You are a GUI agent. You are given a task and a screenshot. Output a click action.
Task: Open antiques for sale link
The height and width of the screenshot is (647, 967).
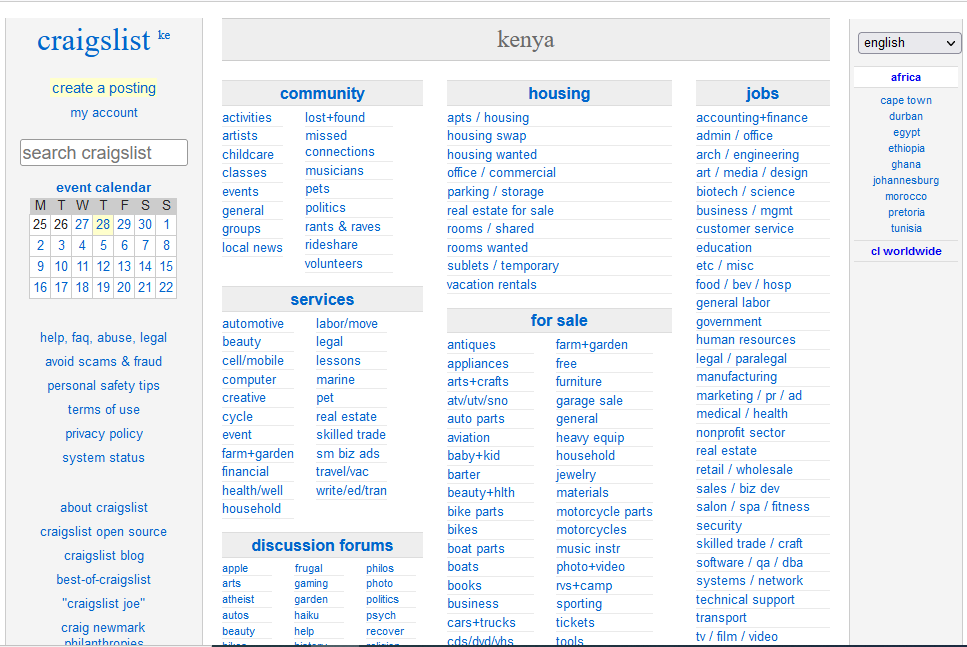tap(471, 345)
